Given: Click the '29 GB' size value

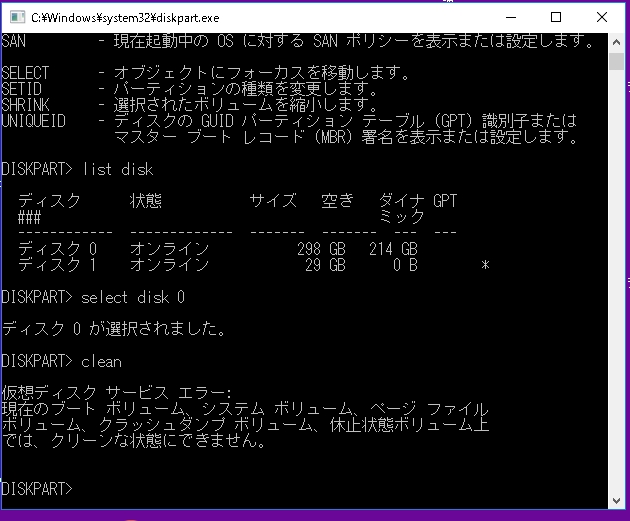Looking at the screenshot, I should pos(325,265).
